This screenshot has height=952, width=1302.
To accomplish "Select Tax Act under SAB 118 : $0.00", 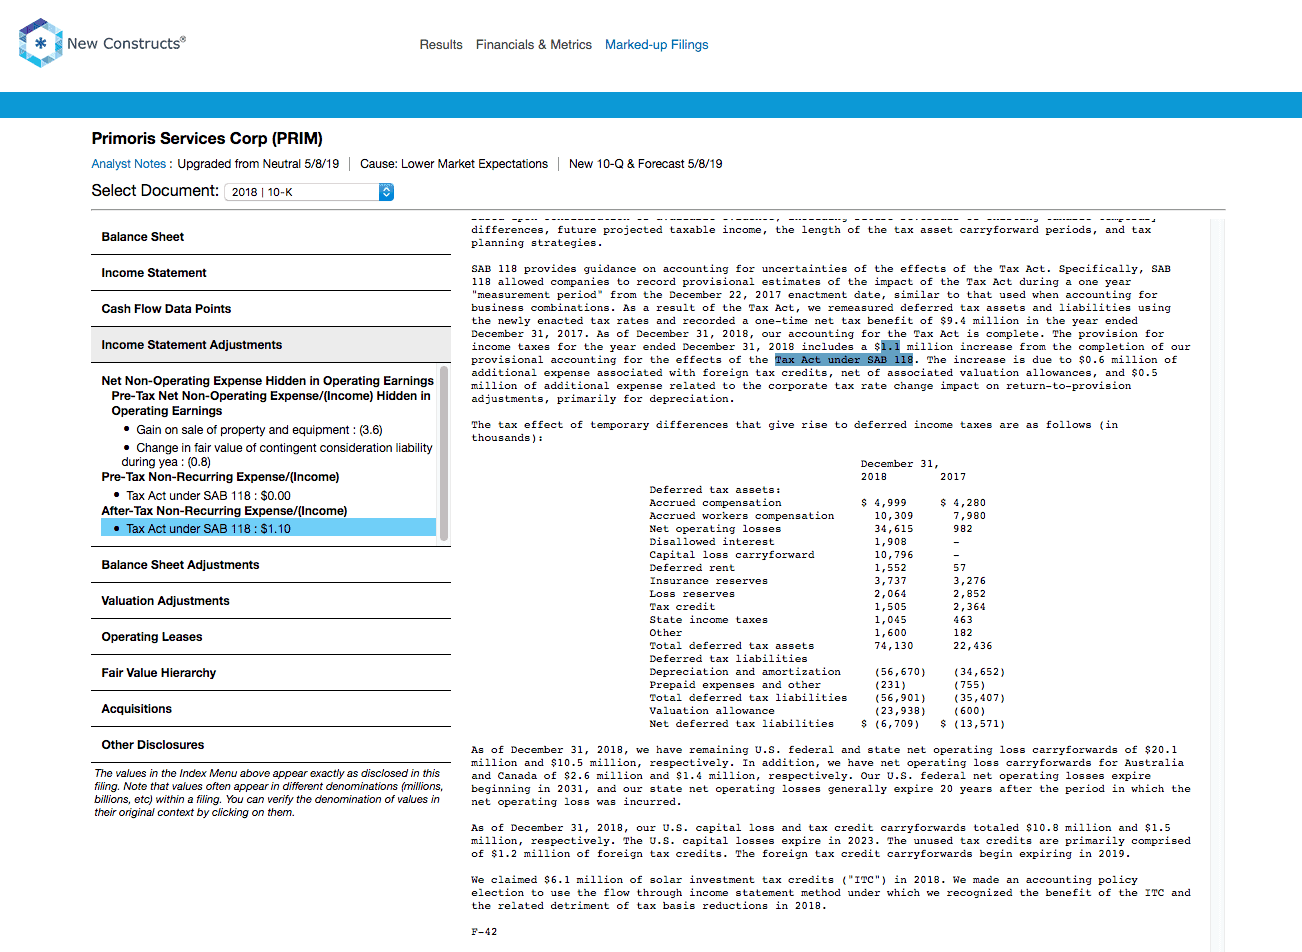I will click(x=208, y=496).
